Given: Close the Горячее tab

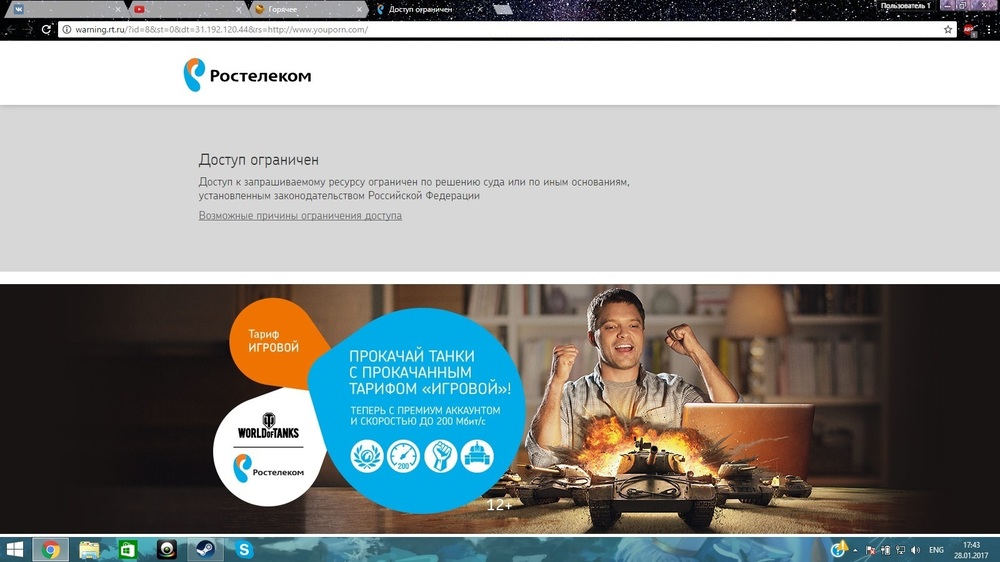Looking at the screenshot, I should (359, 10).
